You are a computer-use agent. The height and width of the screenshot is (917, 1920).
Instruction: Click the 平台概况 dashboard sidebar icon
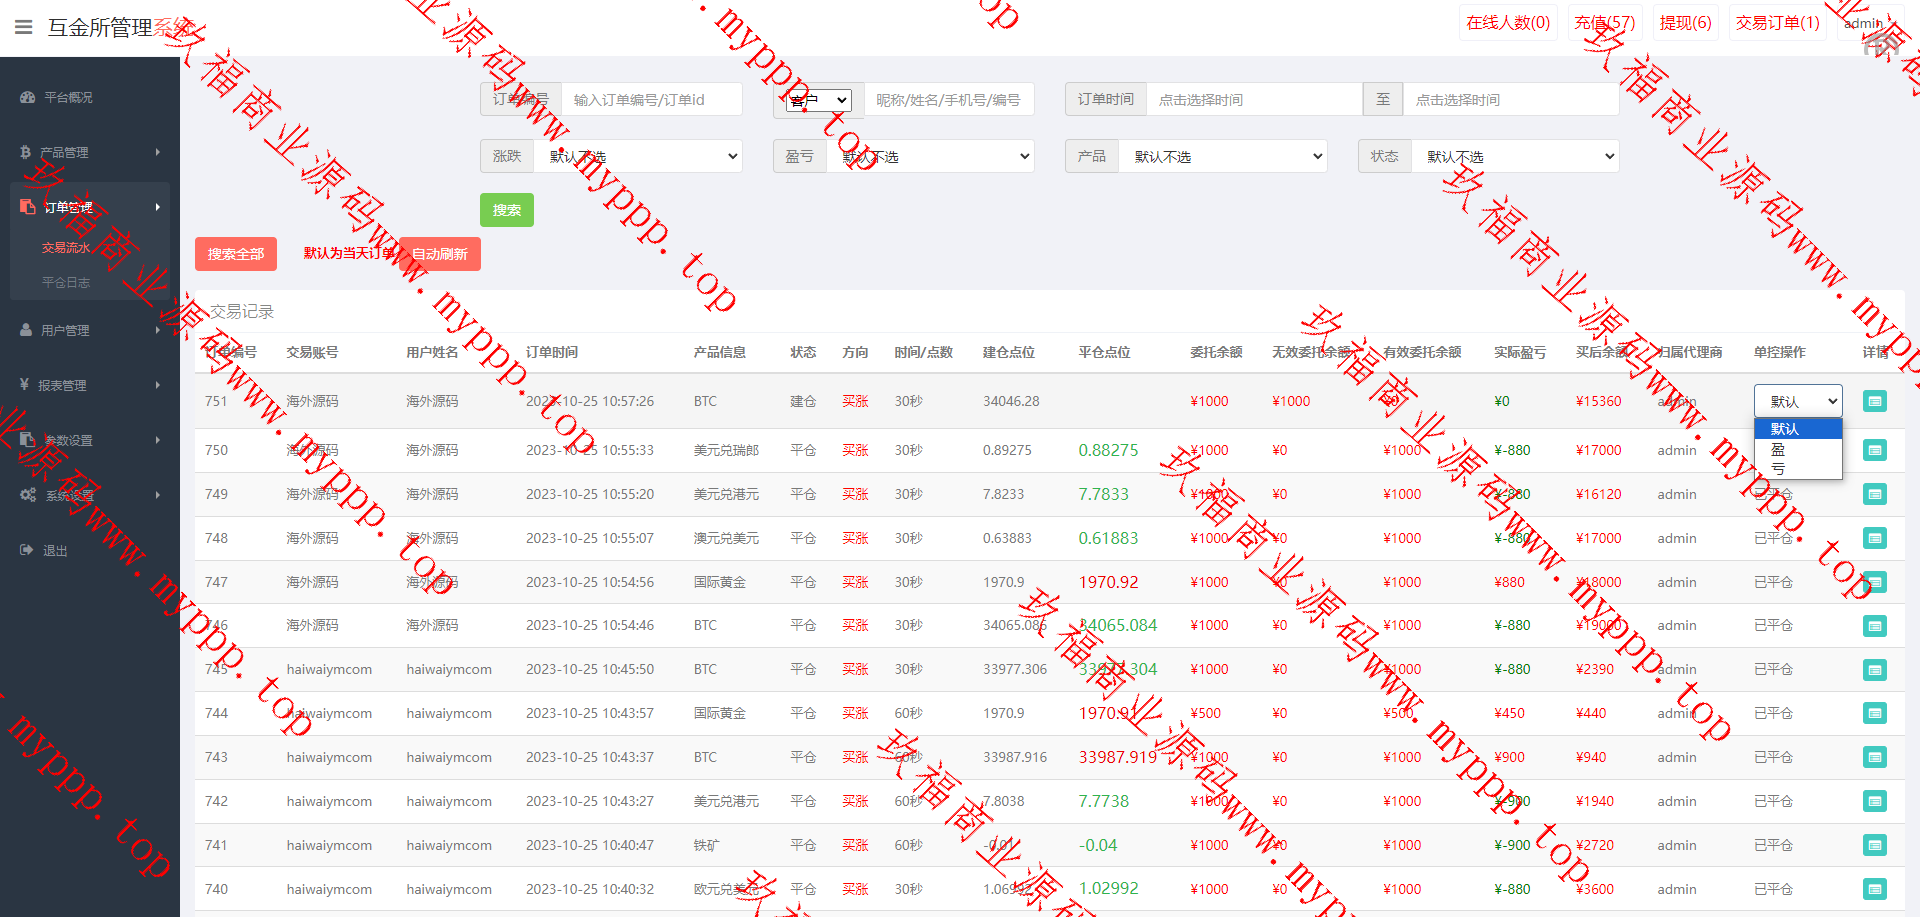tap(27, 97)
